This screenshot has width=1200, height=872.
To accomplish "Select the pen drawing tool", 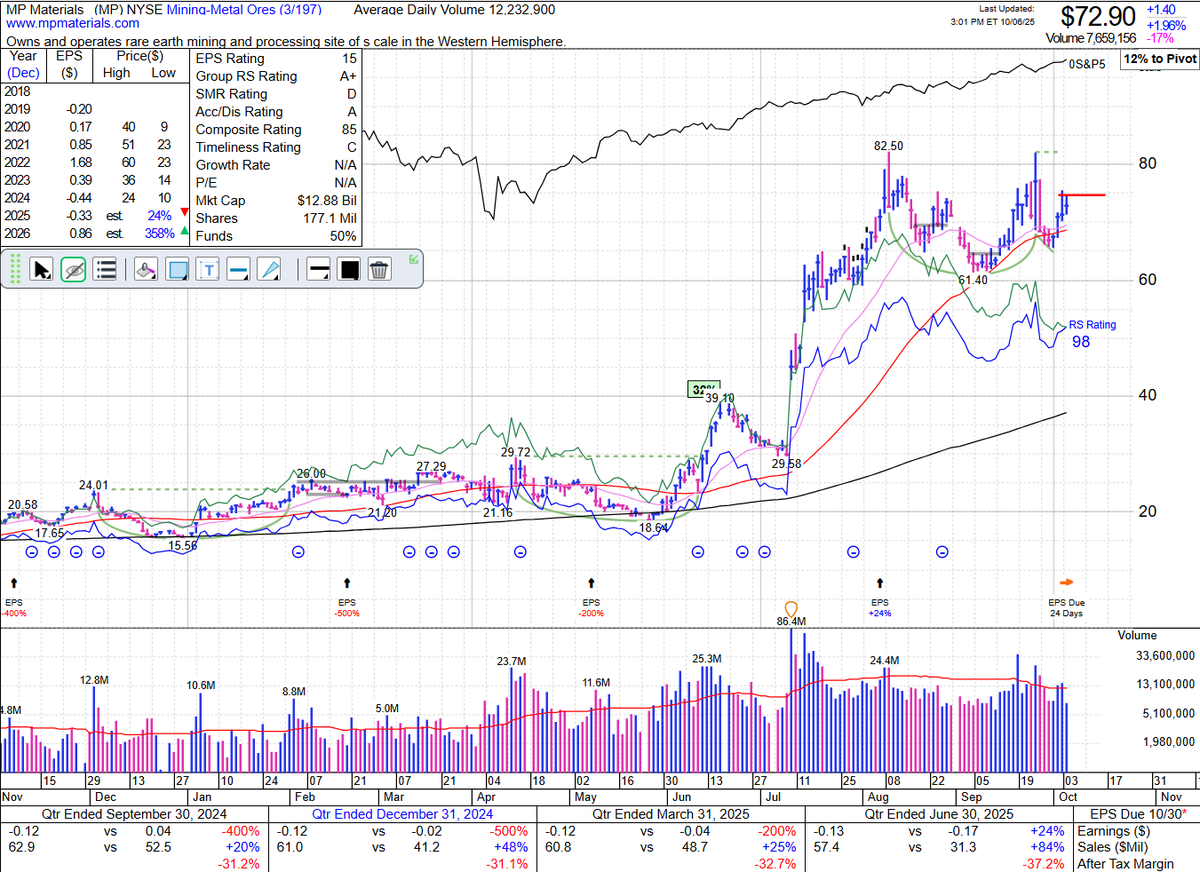I will pos(270,269).
